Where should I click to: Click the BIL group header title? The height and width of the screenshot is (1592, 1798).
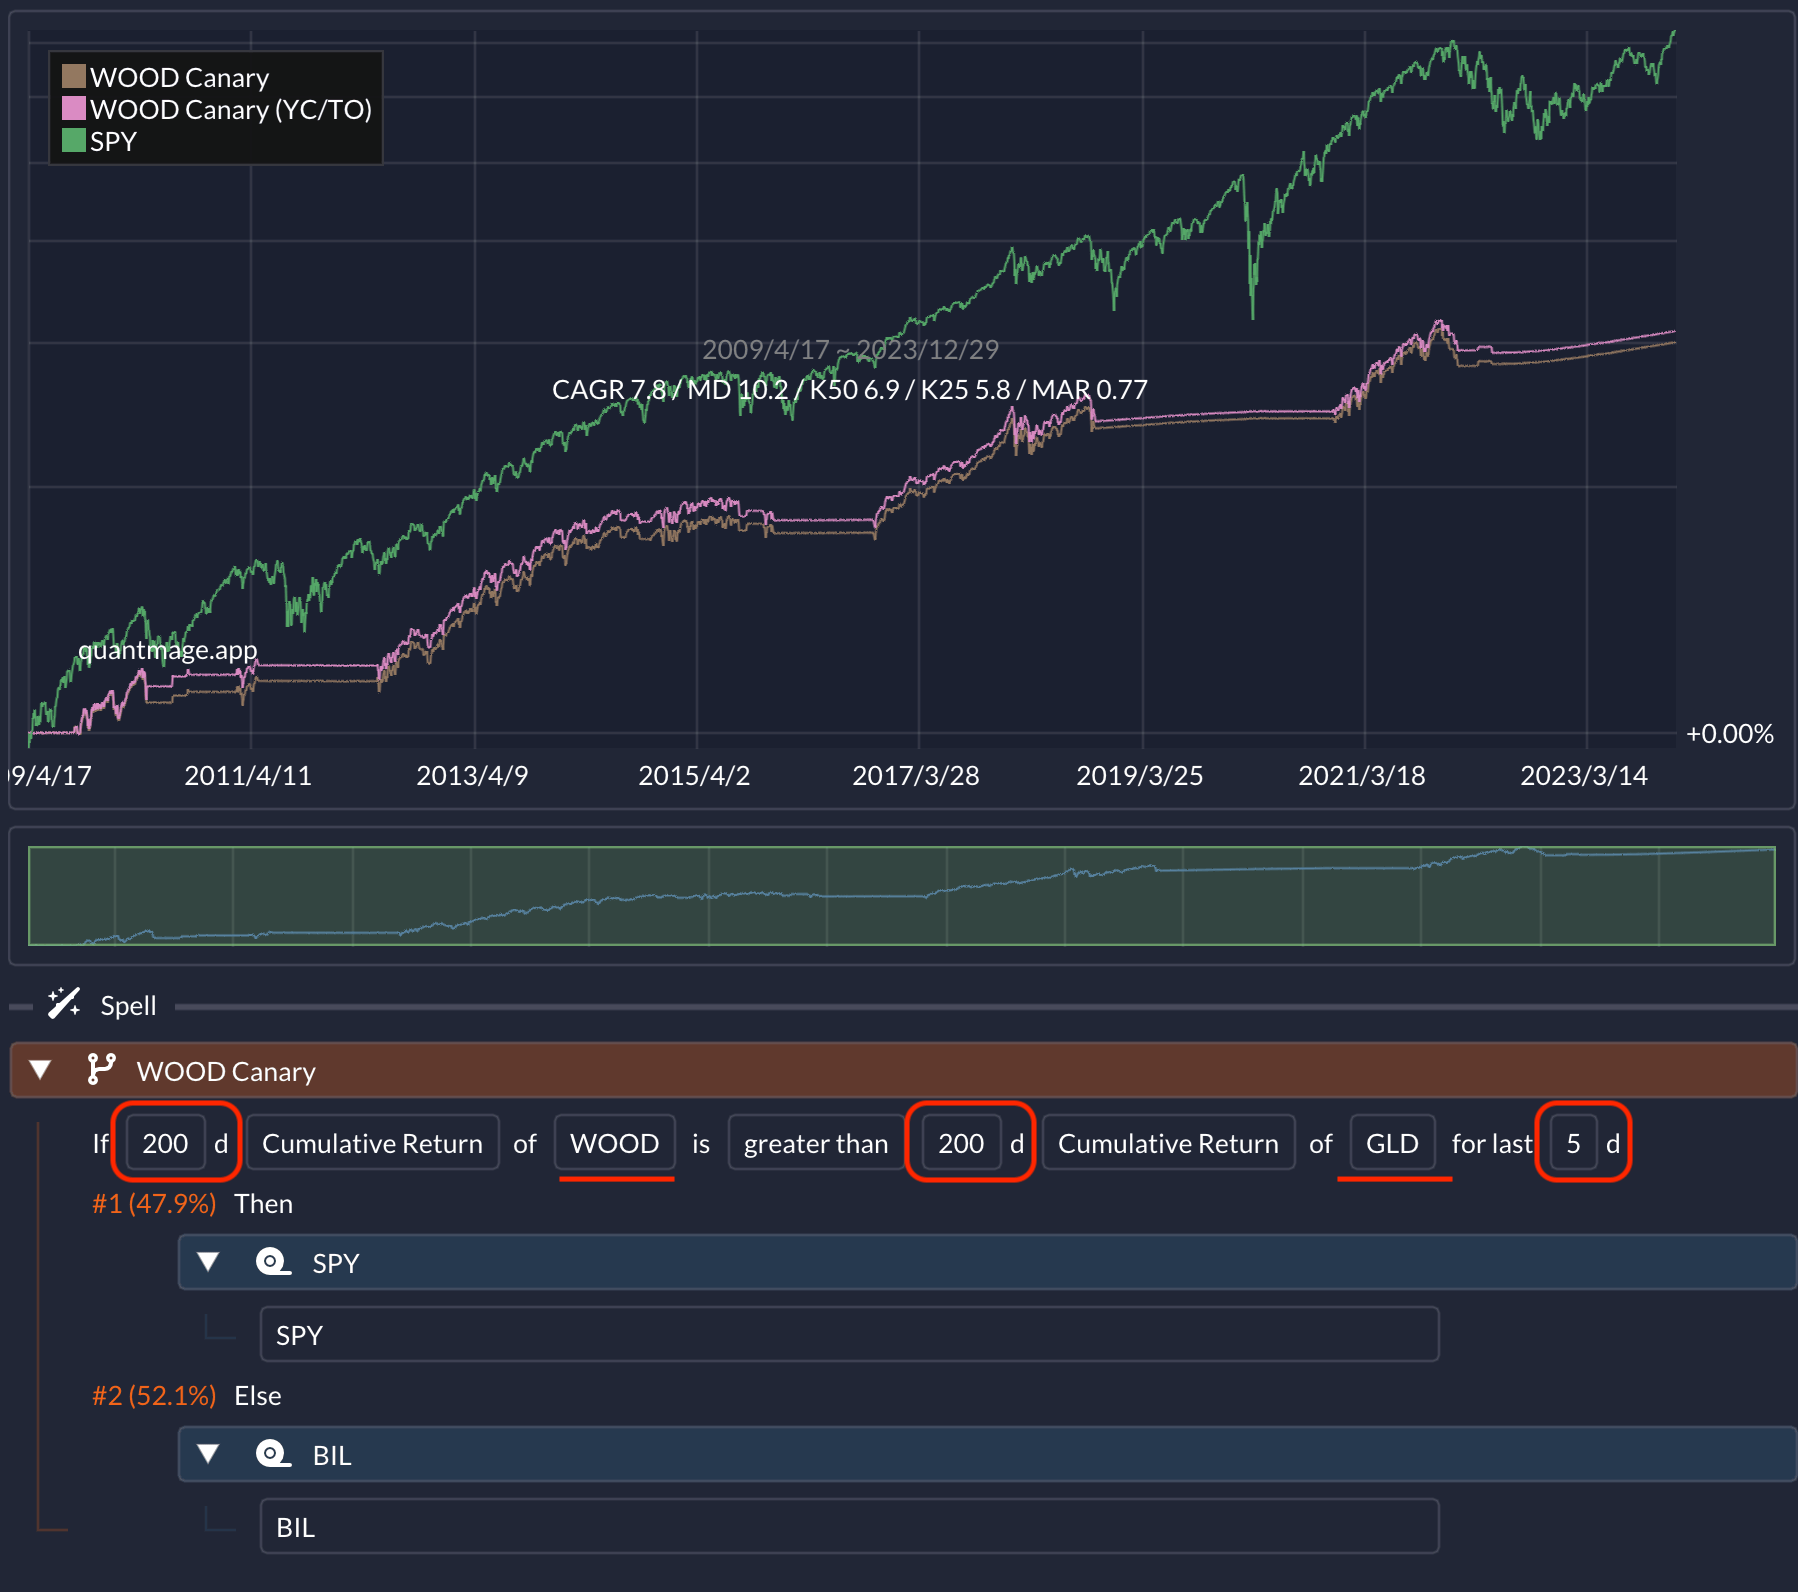click(332, 1455)
